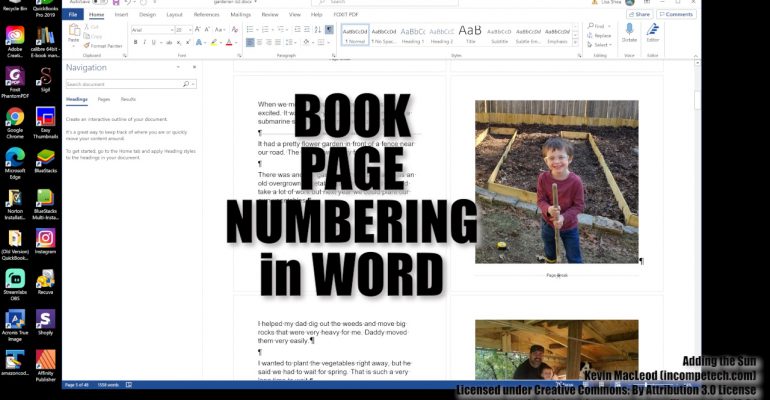Click Replace in the Editing group
Viewport: 770px width, 400px height.
599,36
